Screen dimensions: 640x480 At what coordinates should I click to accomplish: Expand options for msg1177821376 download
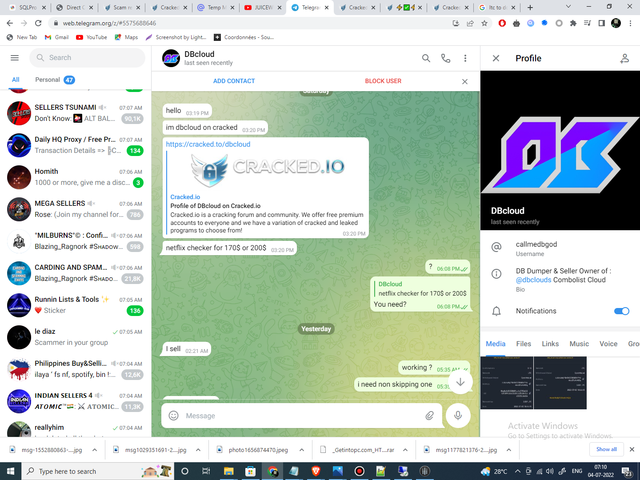(x=509, y=450)
